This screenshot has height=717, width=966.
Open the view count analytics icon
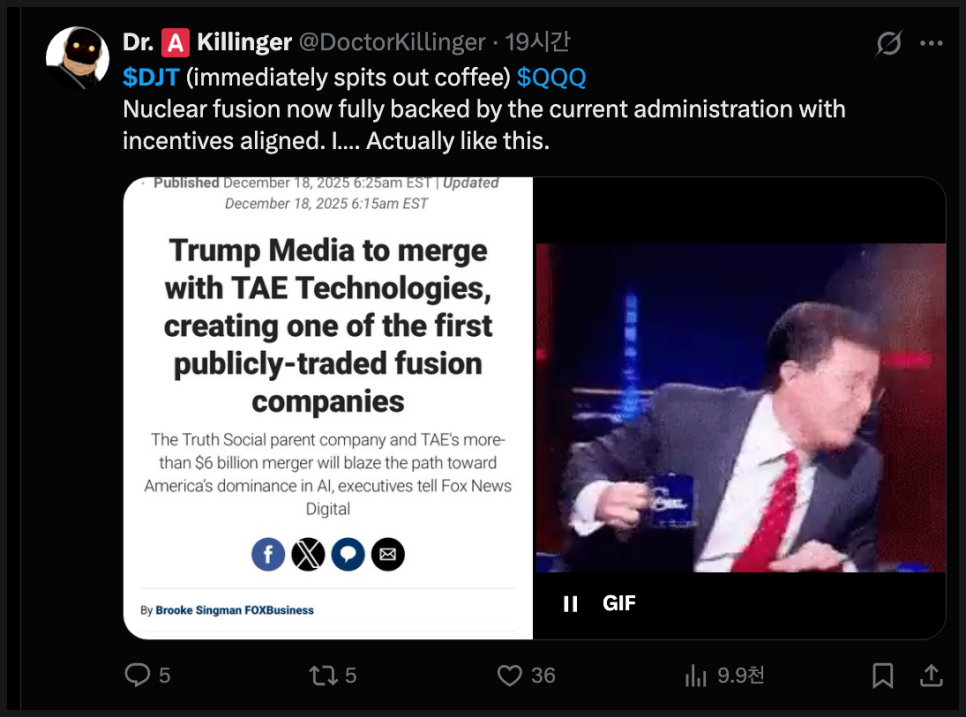tap(696, 676)
